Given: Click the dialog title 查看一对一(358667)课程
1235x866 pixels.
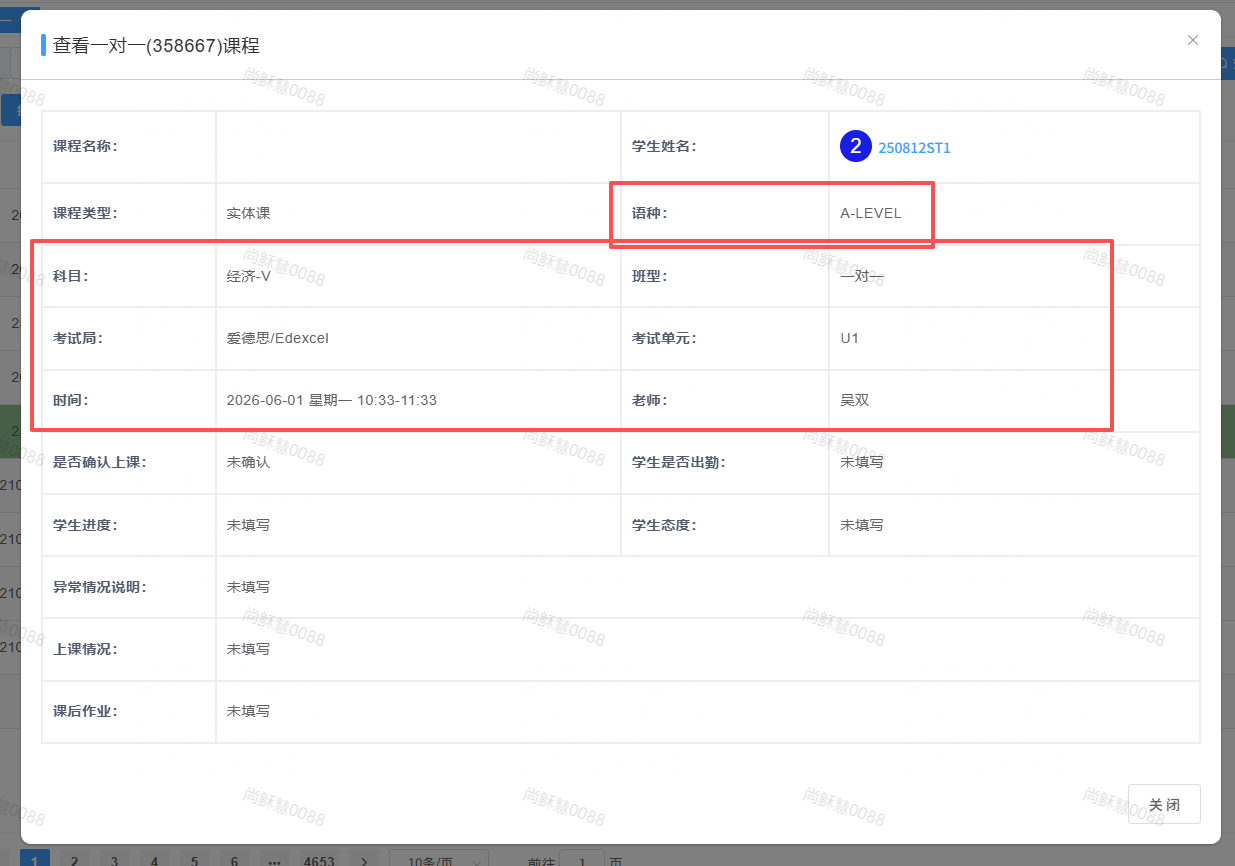Looking at the screenshot, I should click(x=157, y=45).
